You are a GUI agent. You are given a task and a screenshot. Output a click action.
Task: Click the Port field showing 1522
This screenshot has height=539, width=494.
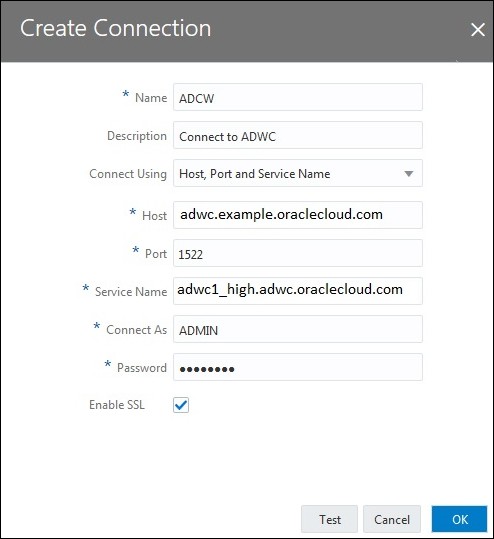tap(298, 253)
